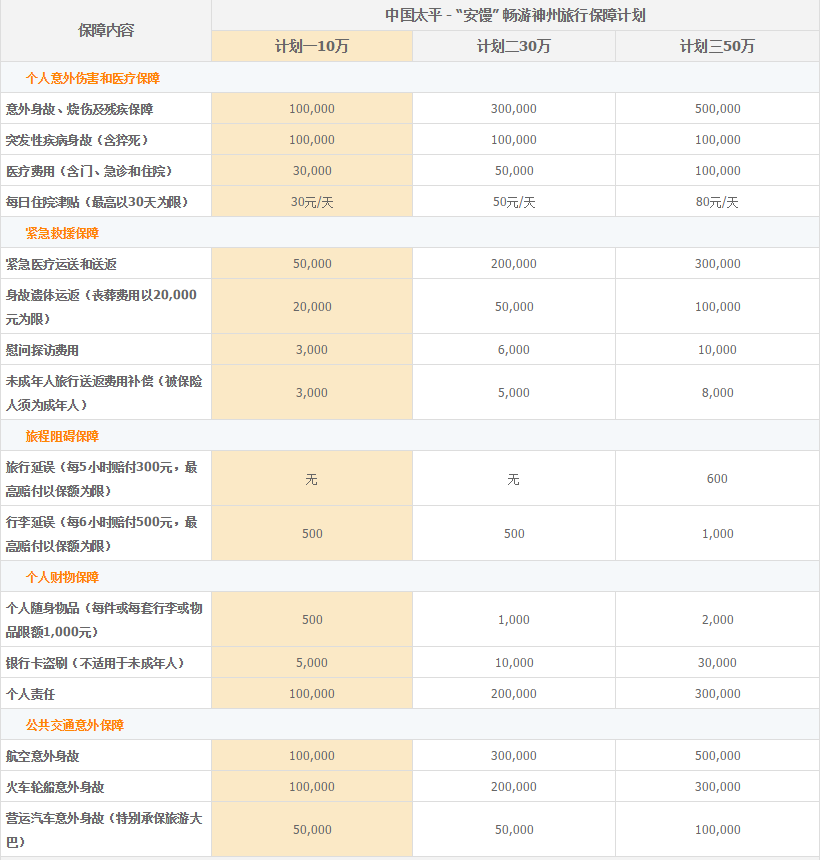Click the 个人随身物品 row label
821x860 pixels.
[104, 620]
